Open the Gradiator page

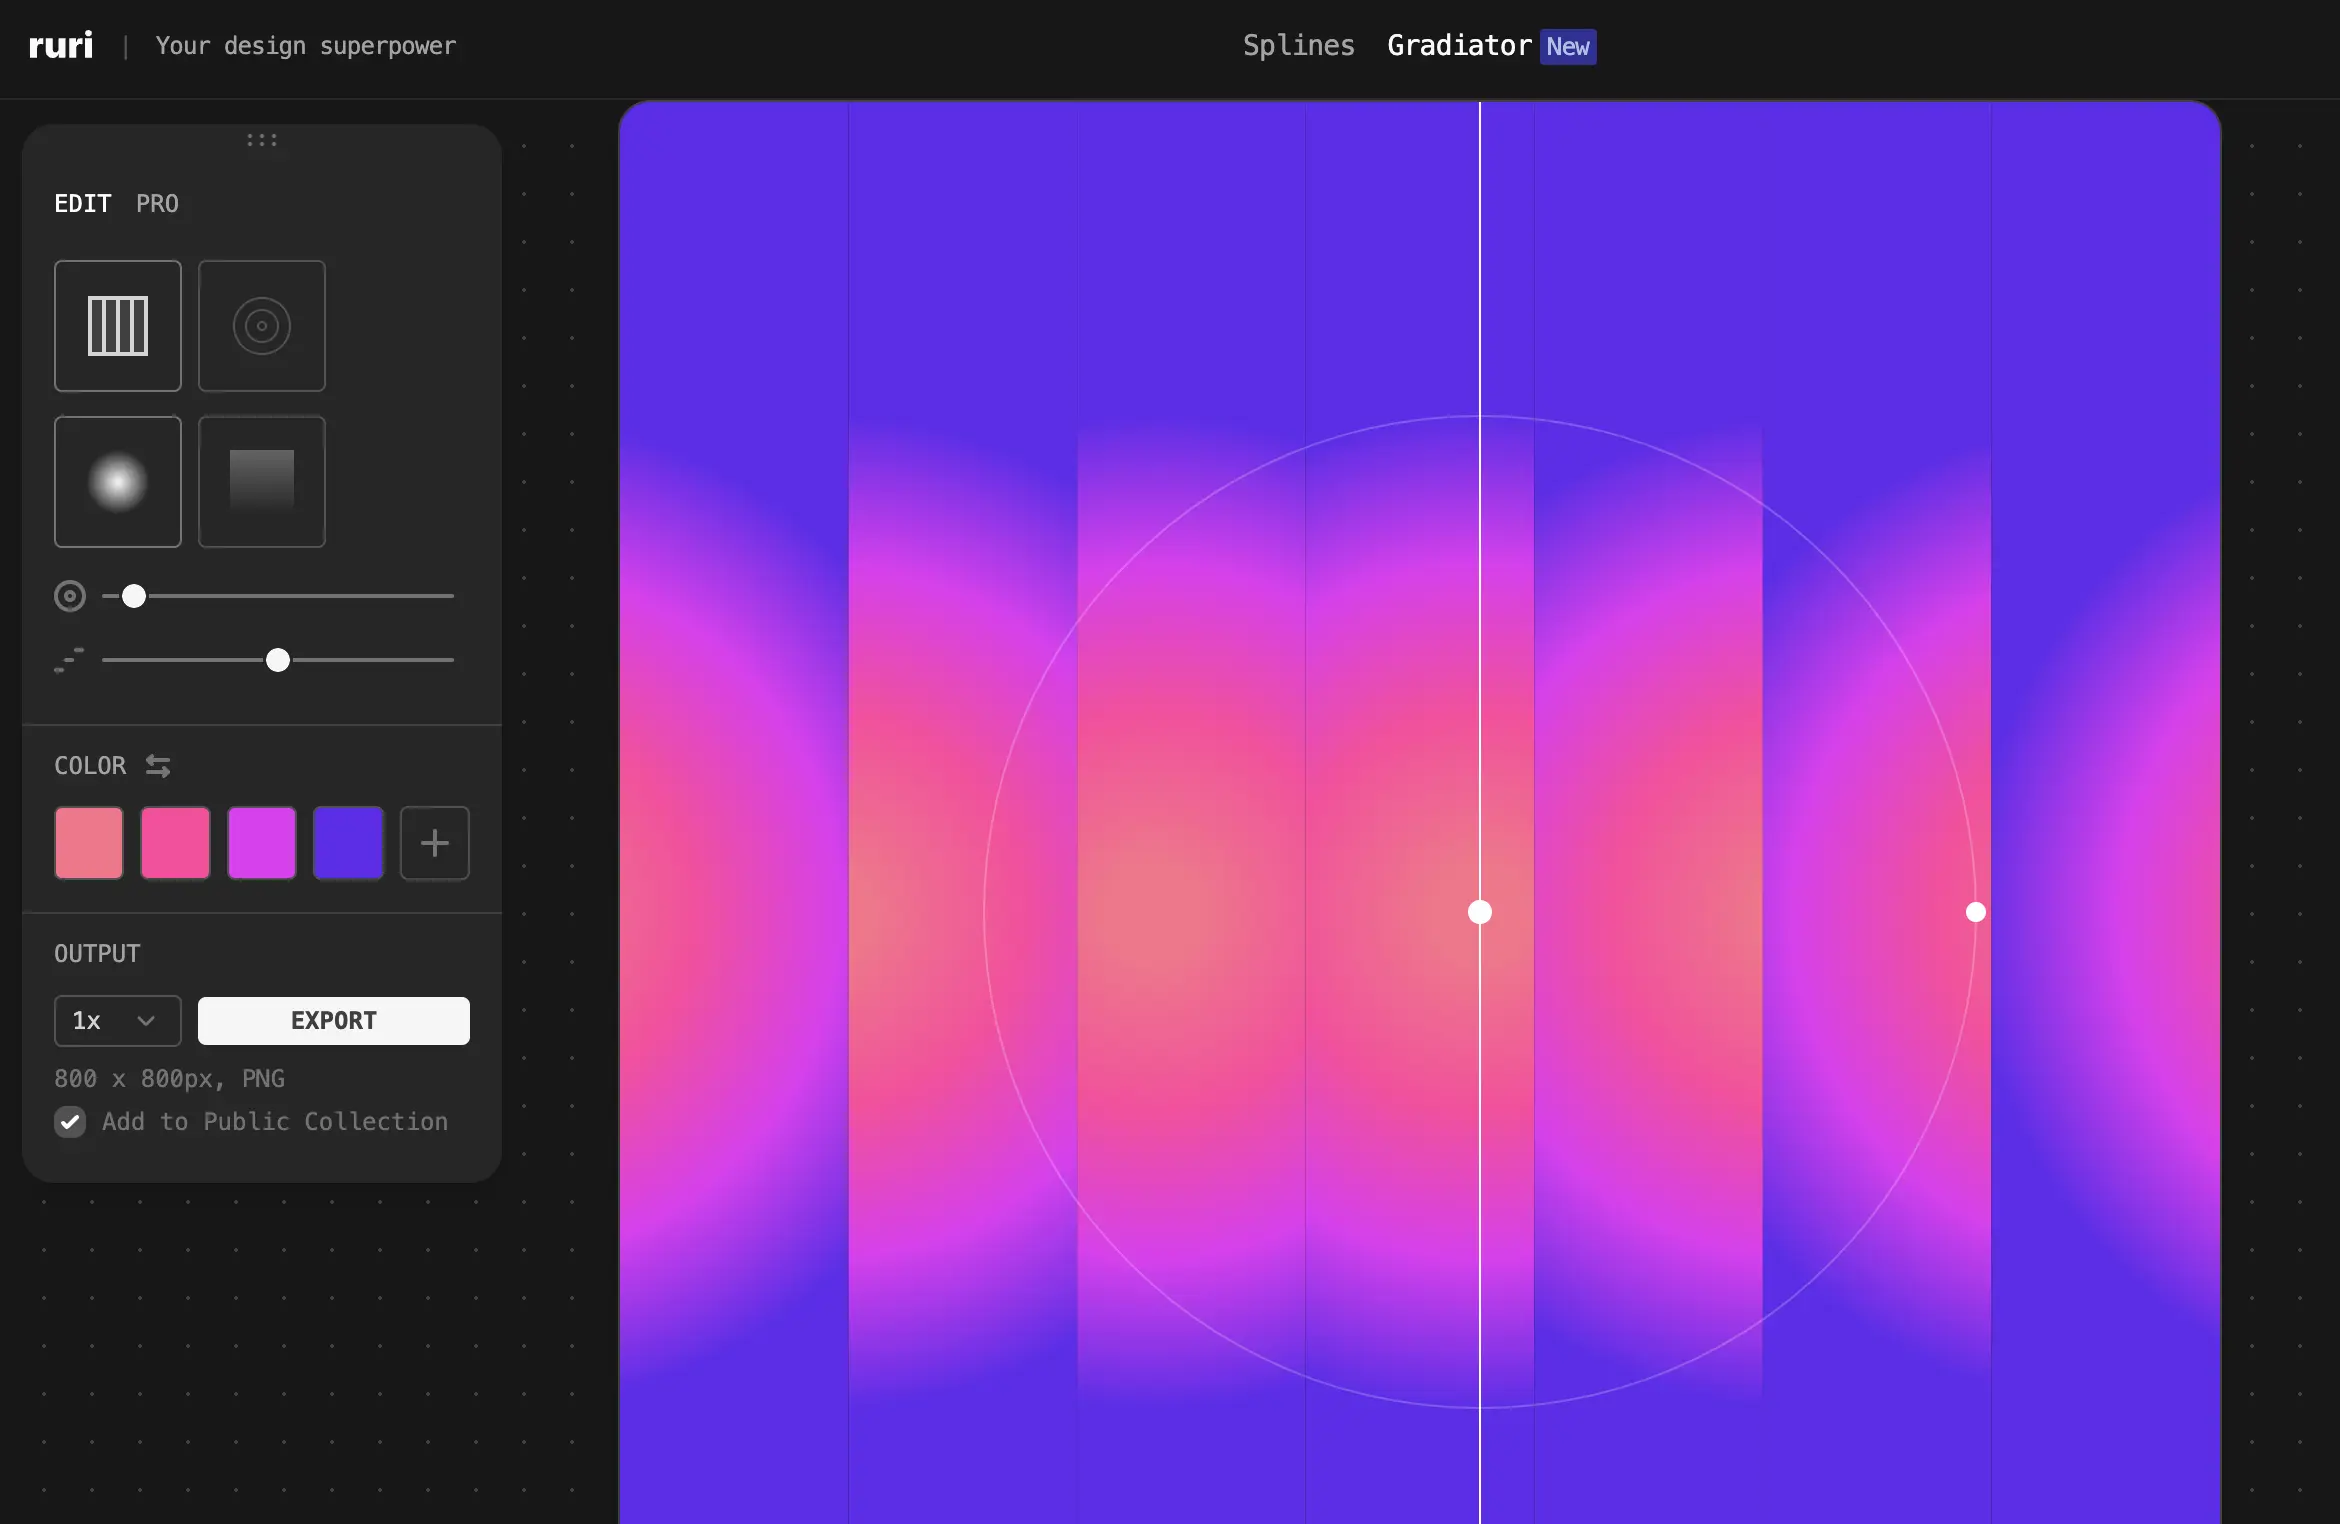pos(1459,46)
